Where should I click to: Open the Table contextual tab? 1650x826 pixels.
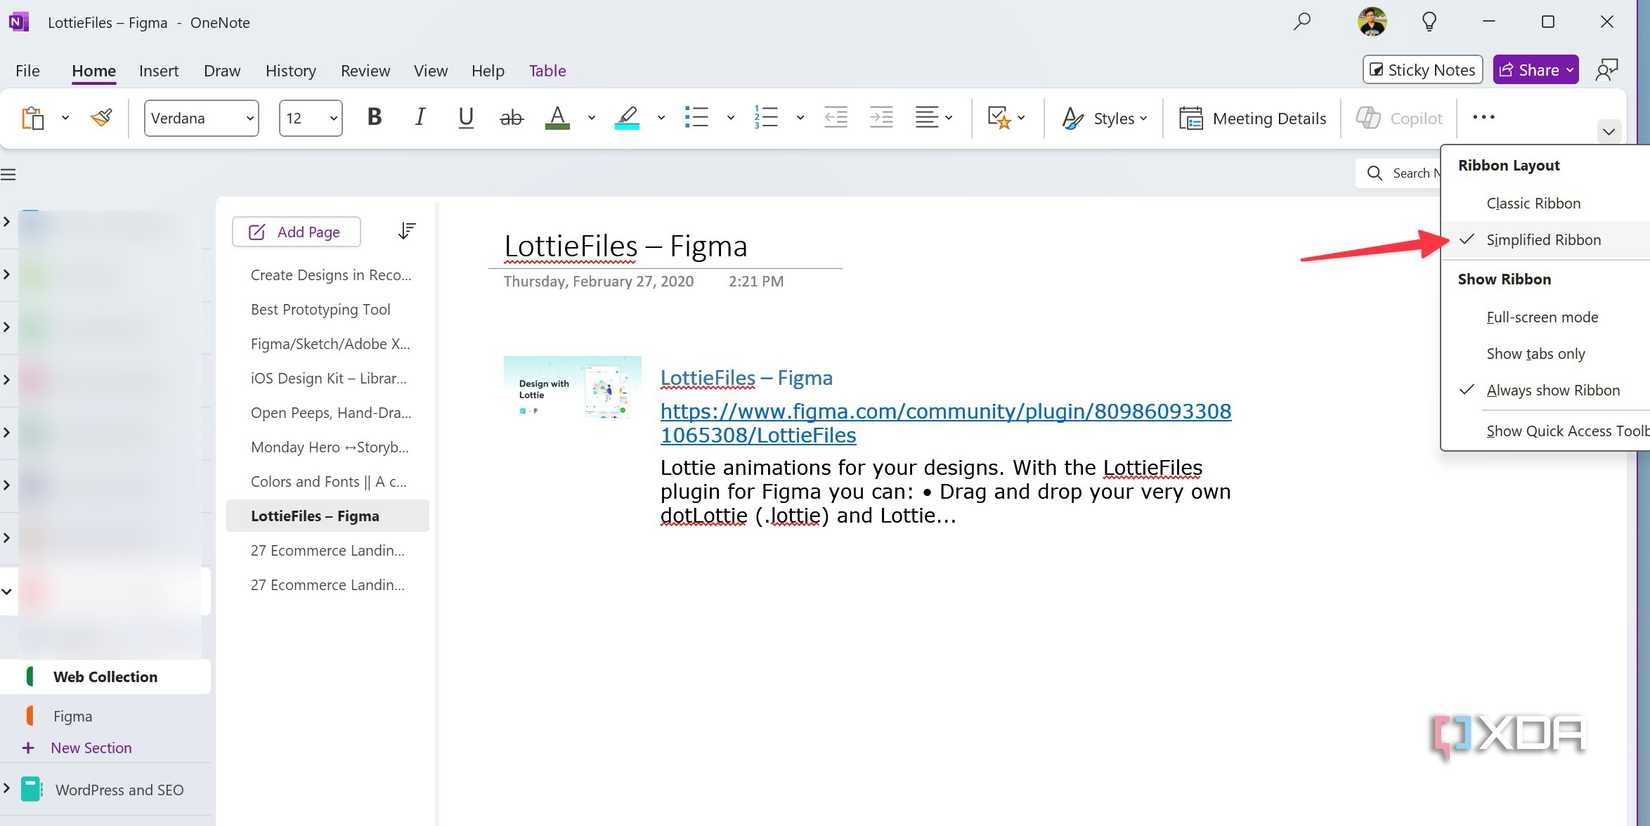click(x=548, y=70)
